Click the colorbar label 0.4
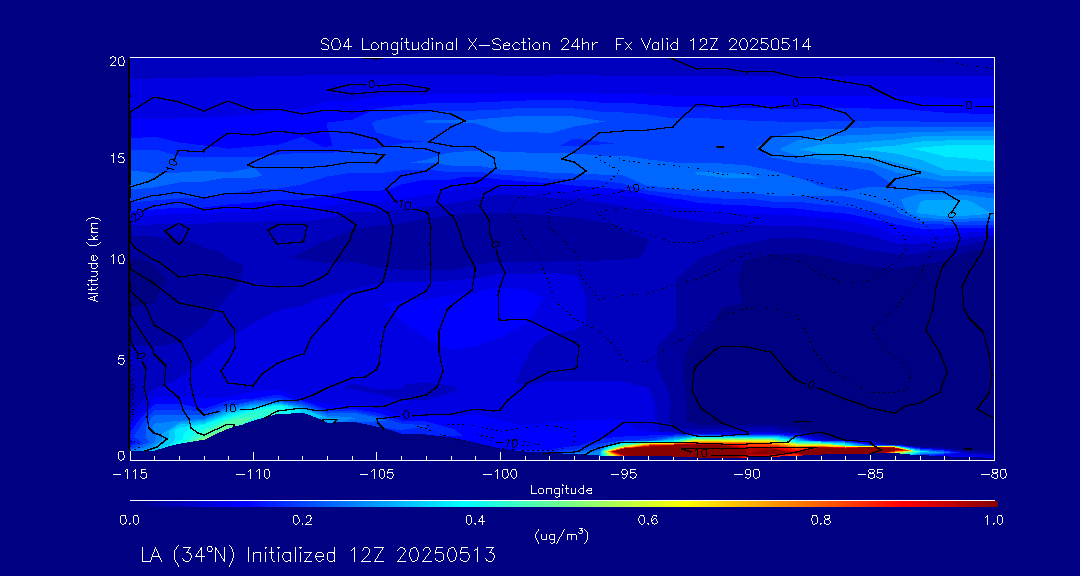 tap(475, 520)
